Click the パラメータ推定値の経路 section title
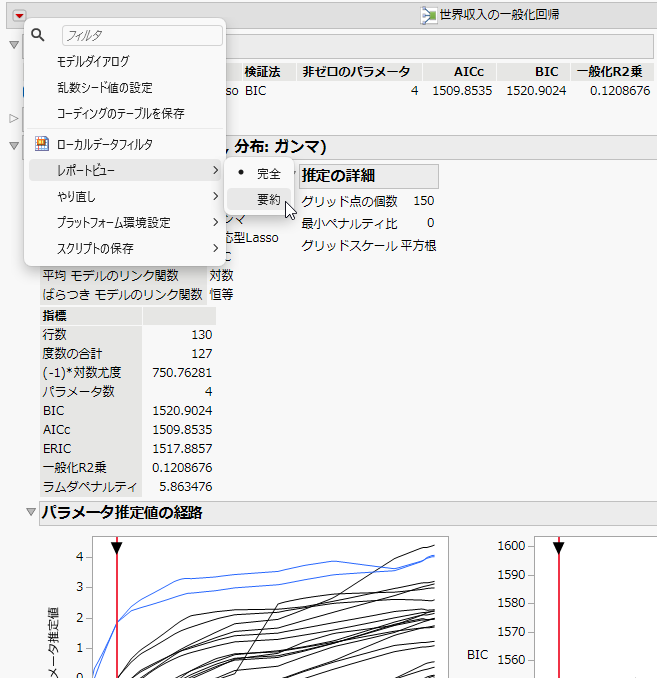This screenshot has width=657, height=678. tap(122, 512)
